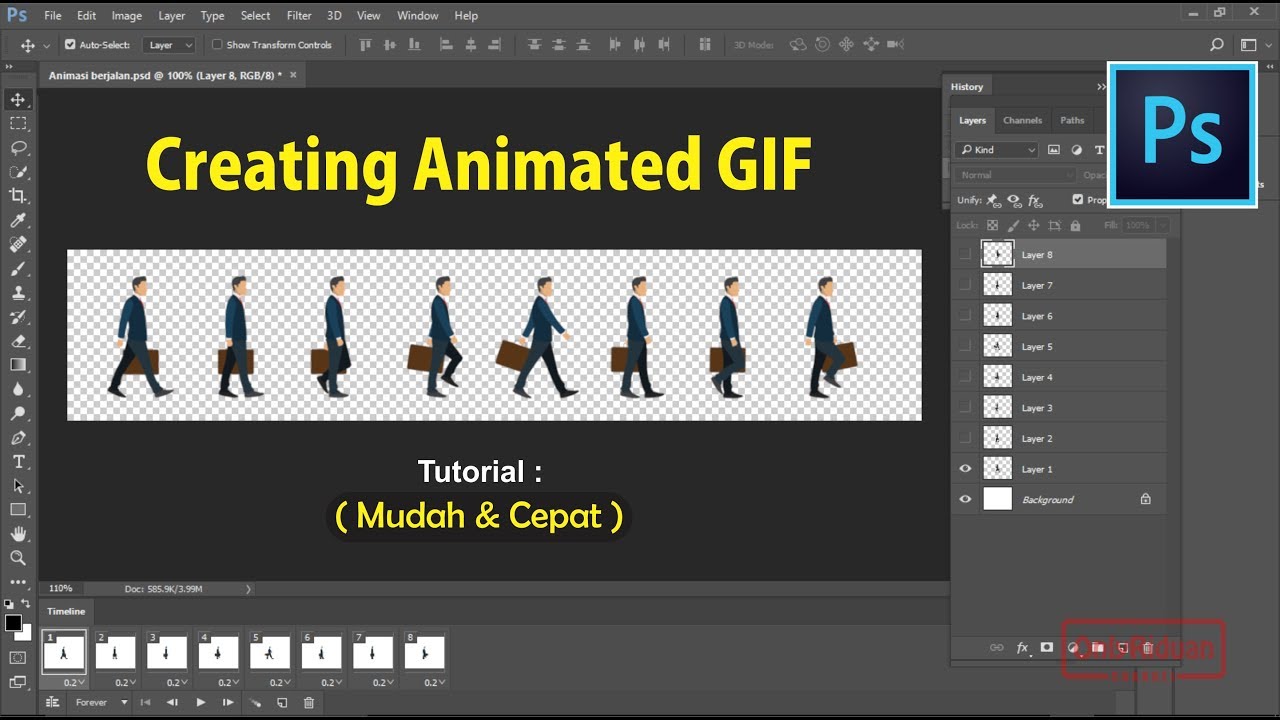Show Layer 7 via its visibility box
Viewport: 1280px width, 720px height.
[x=965, y=286]
